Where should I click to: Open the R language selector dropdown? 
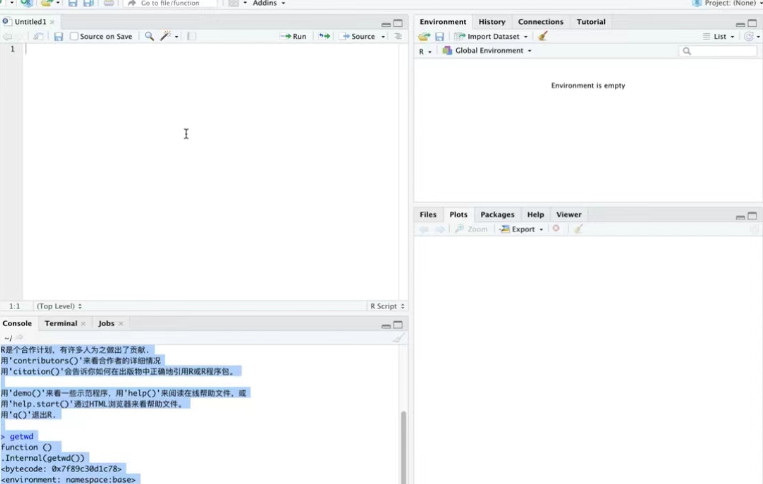pos(425,51)
